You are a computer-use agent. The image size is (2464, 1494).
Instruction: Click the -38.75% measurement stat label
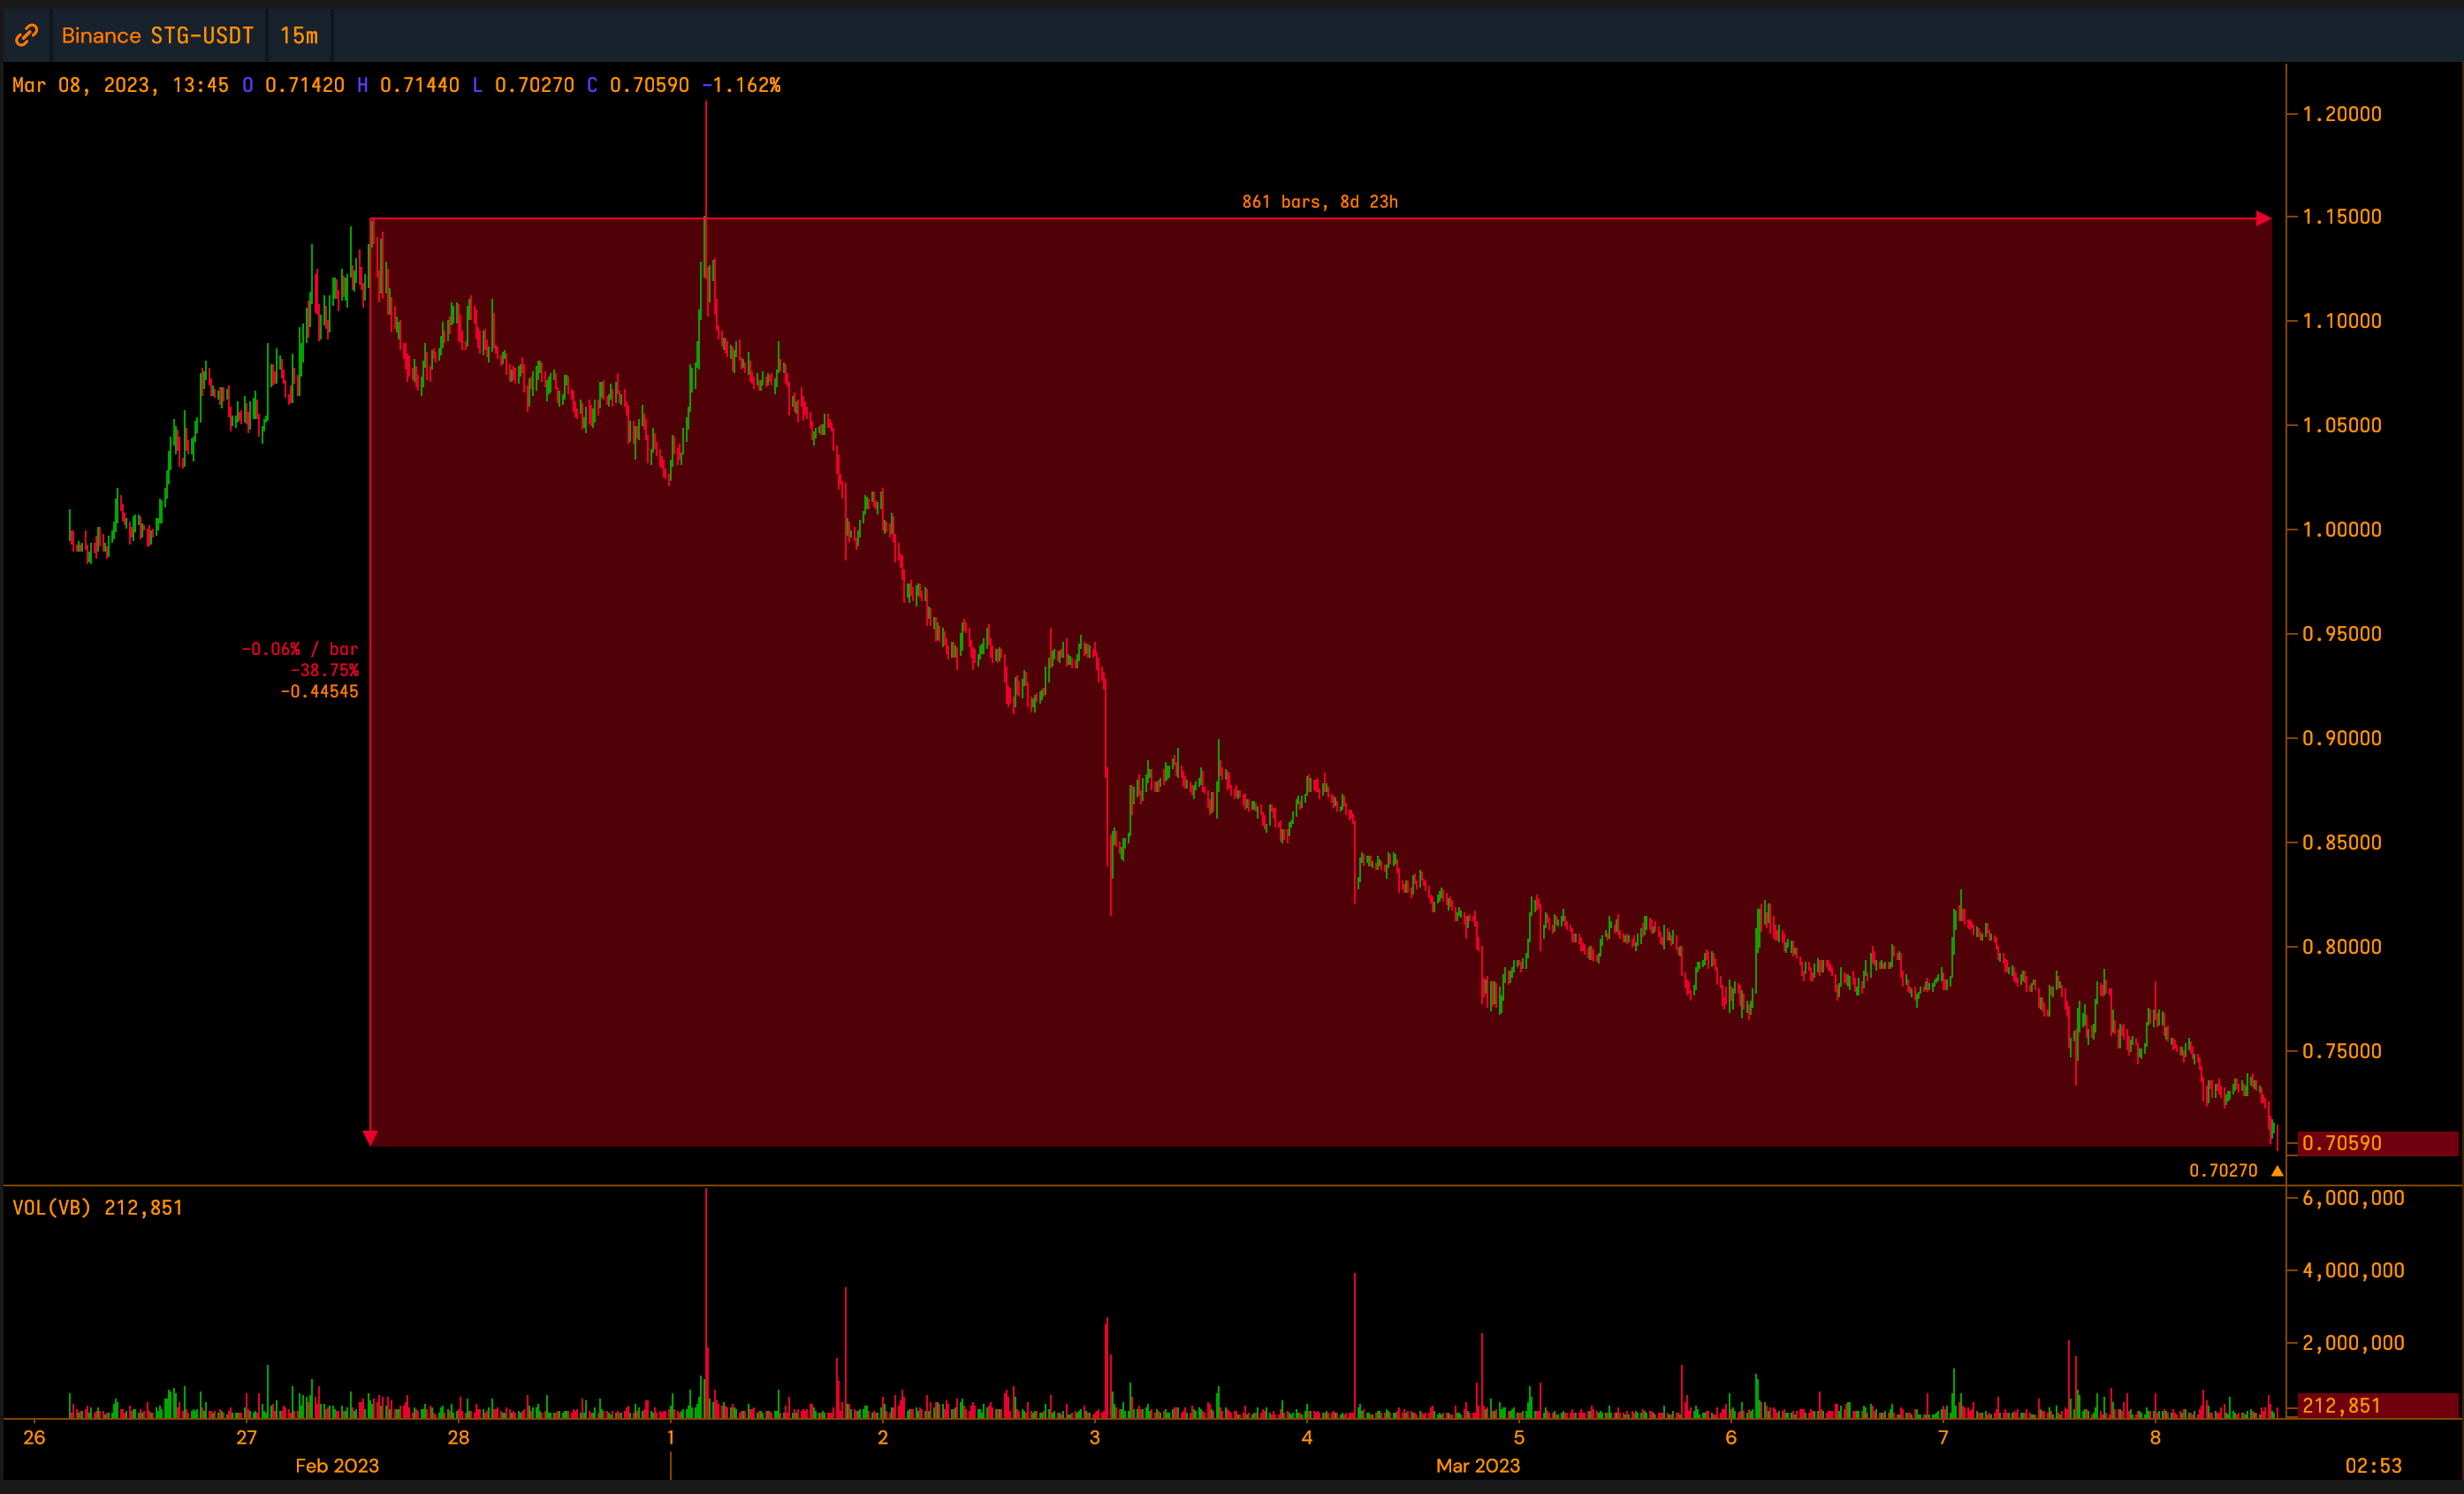coord(324,670)
